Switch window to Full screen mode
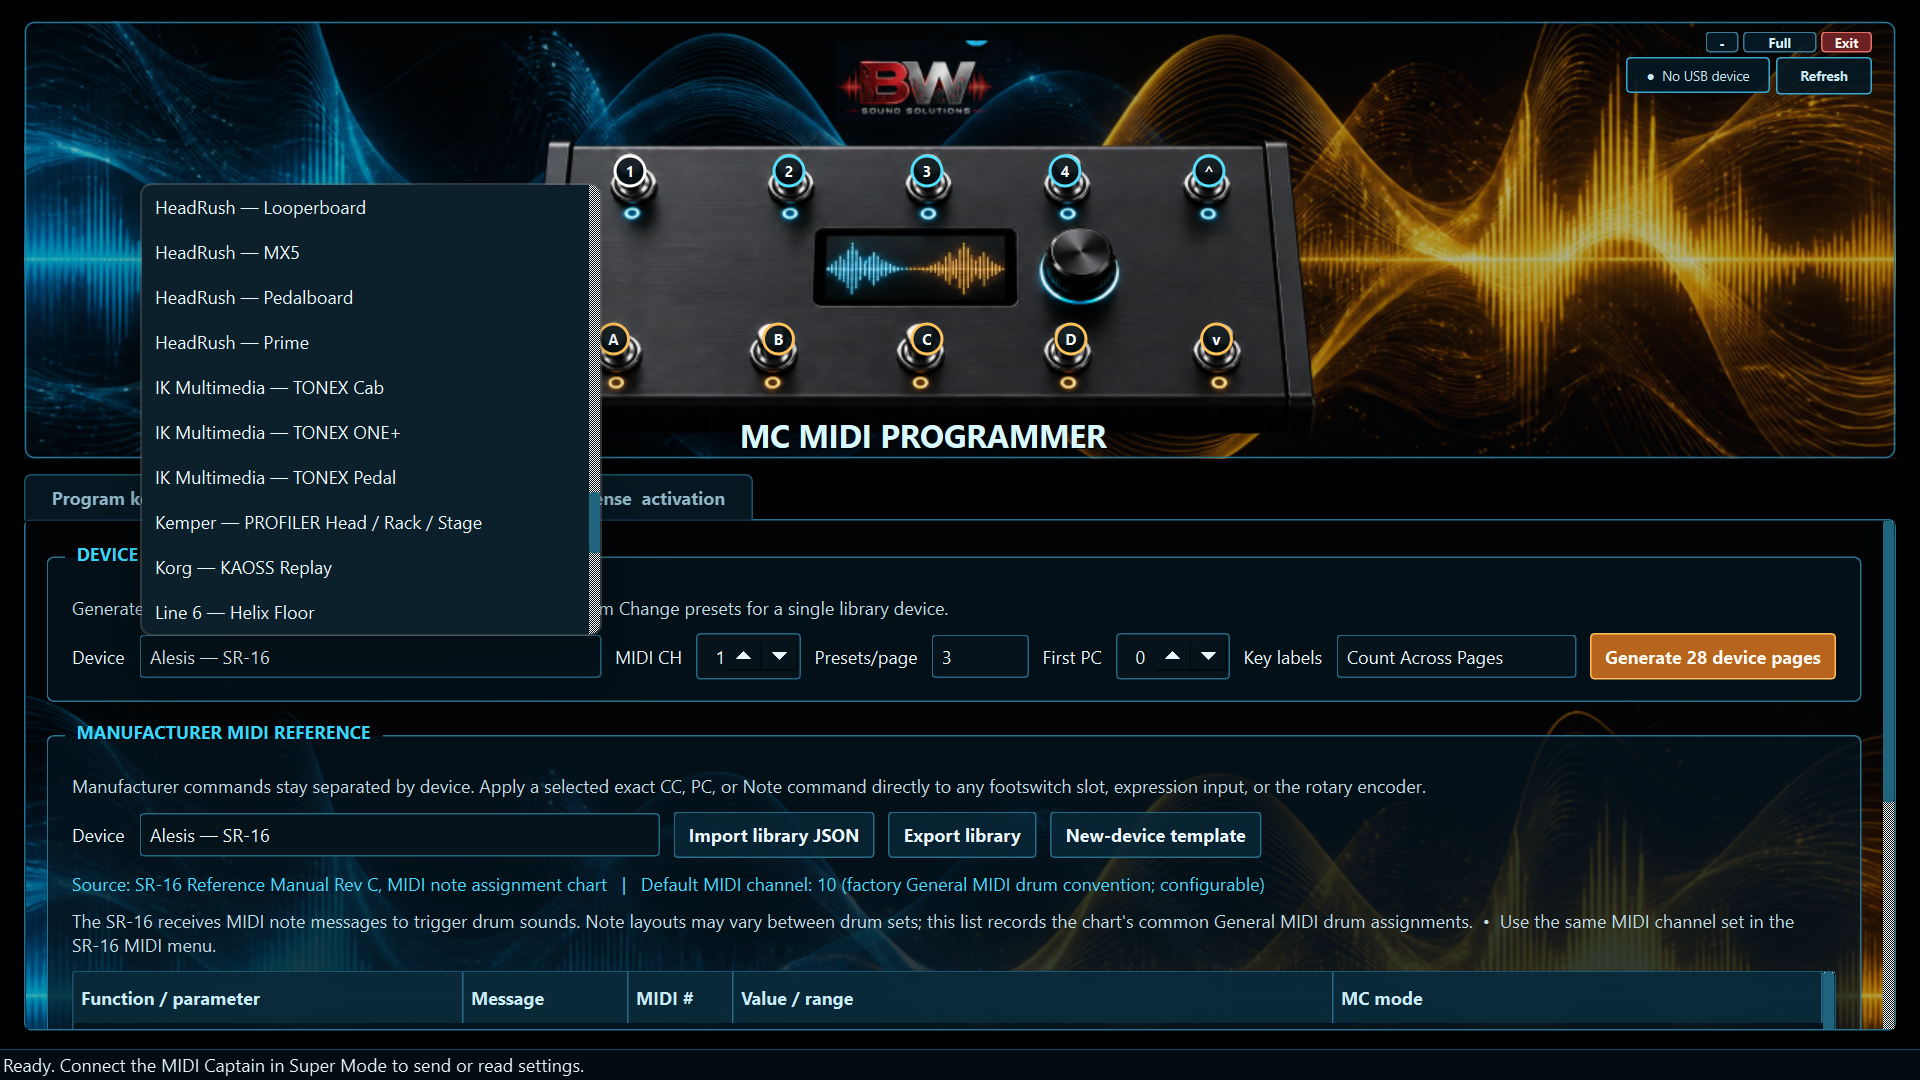 pos(1779,43)
